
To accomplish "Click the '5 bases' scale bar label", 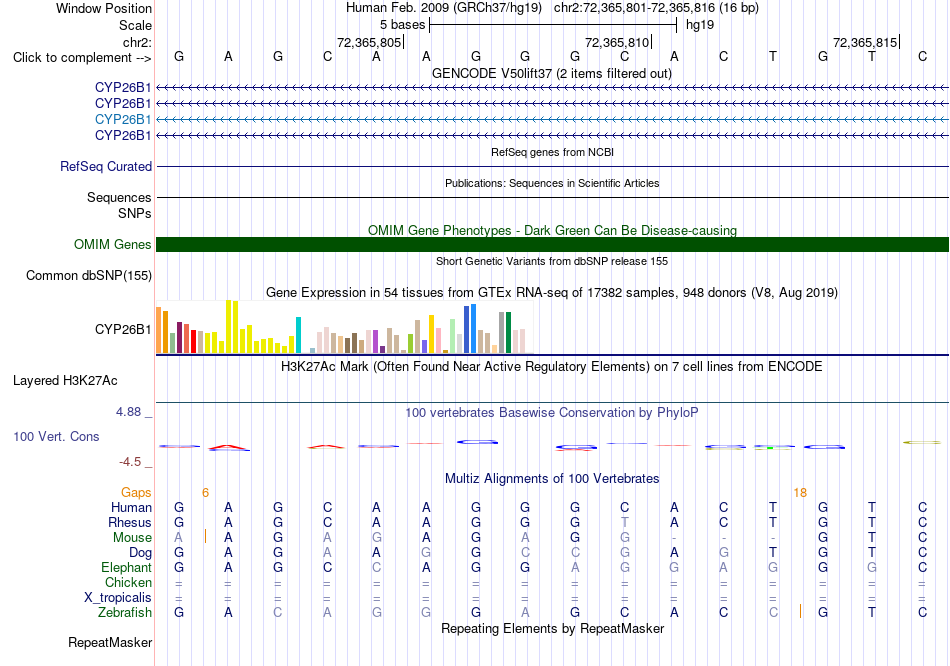I will coord(402,25).
